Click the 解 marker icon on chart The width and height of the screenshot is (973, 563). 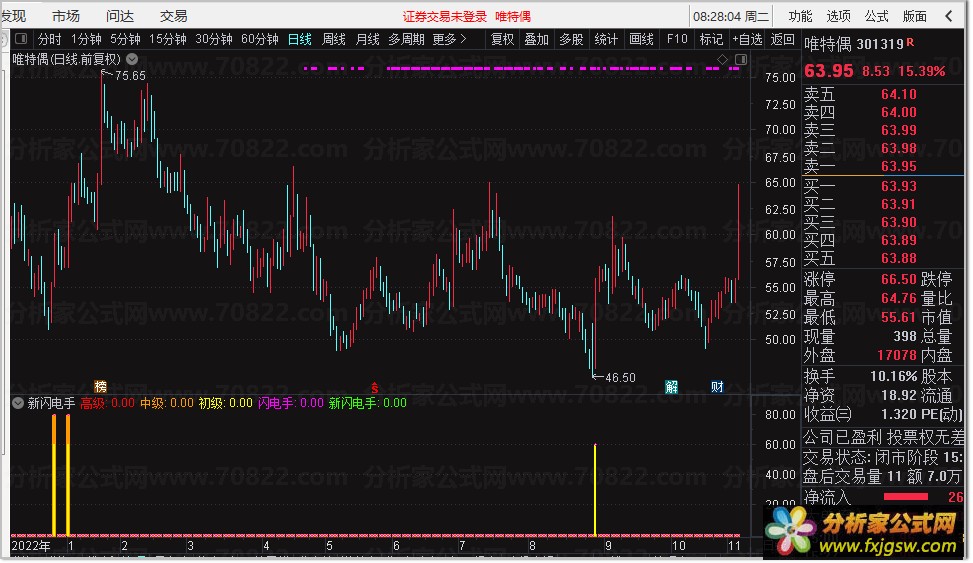point(671,387)
